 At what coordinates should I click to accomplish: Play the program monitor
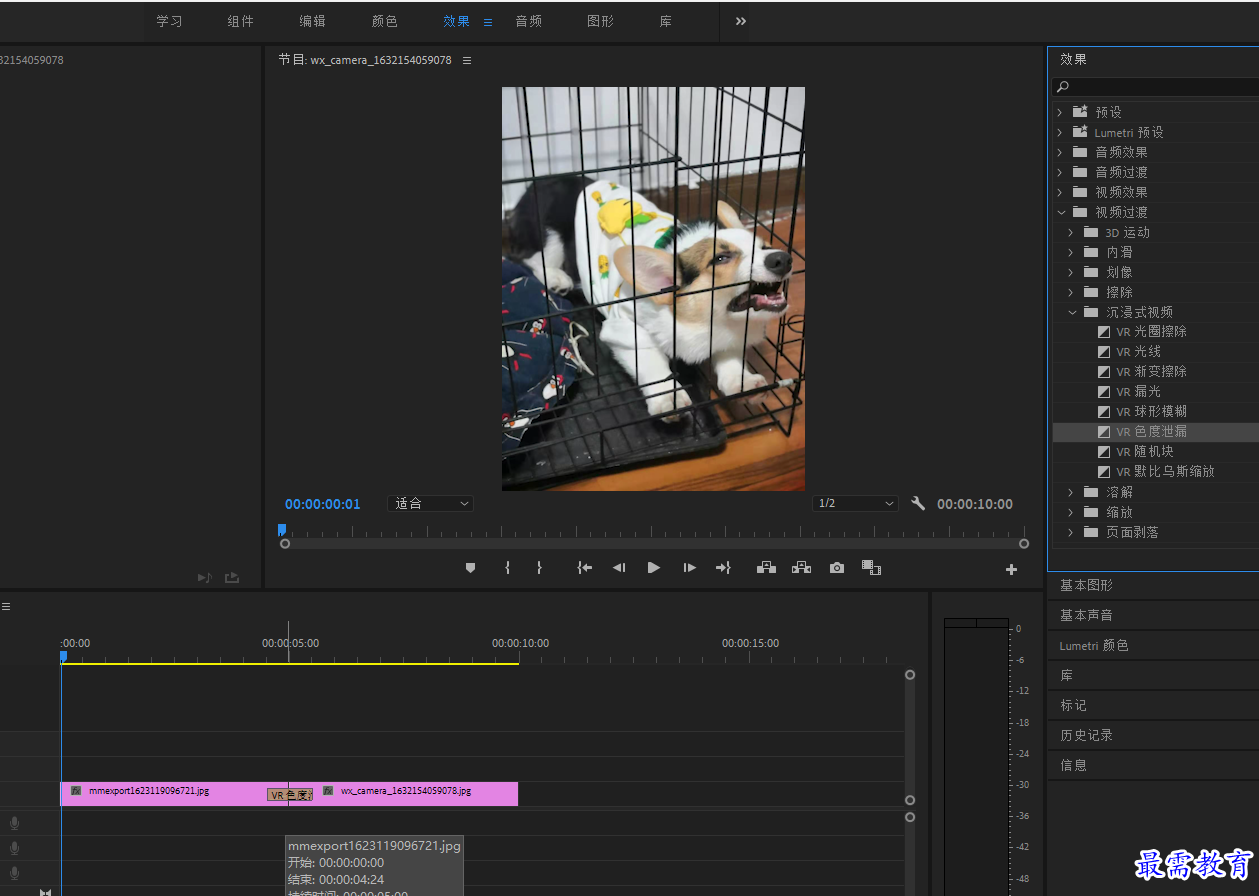point(654,568)
